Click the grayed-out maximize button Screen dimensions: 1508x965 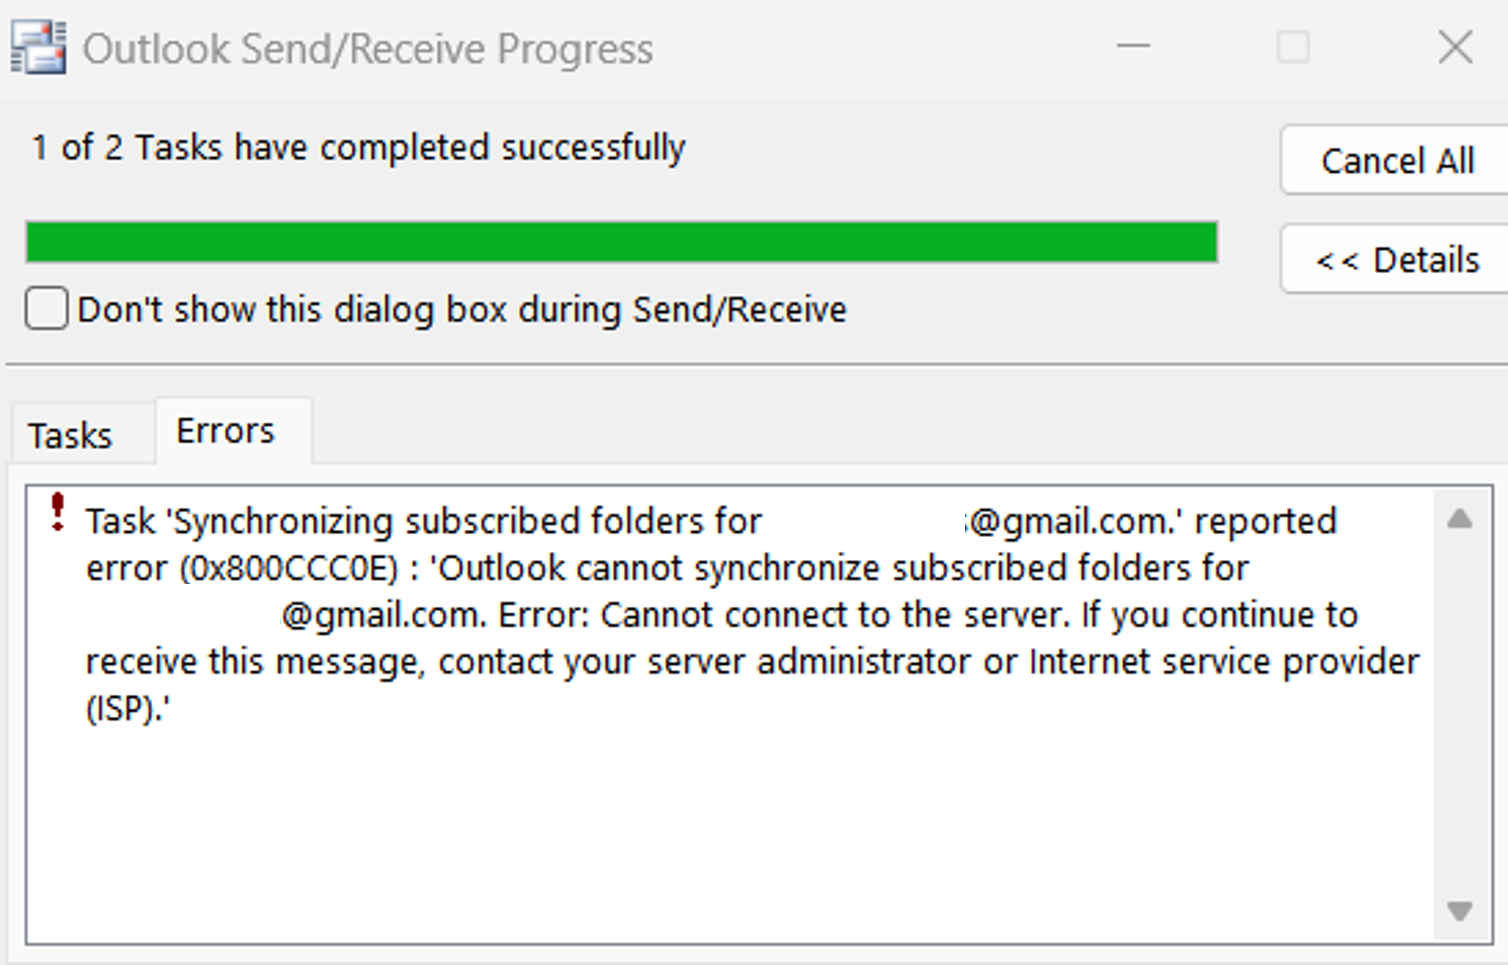pos(1293,47)
